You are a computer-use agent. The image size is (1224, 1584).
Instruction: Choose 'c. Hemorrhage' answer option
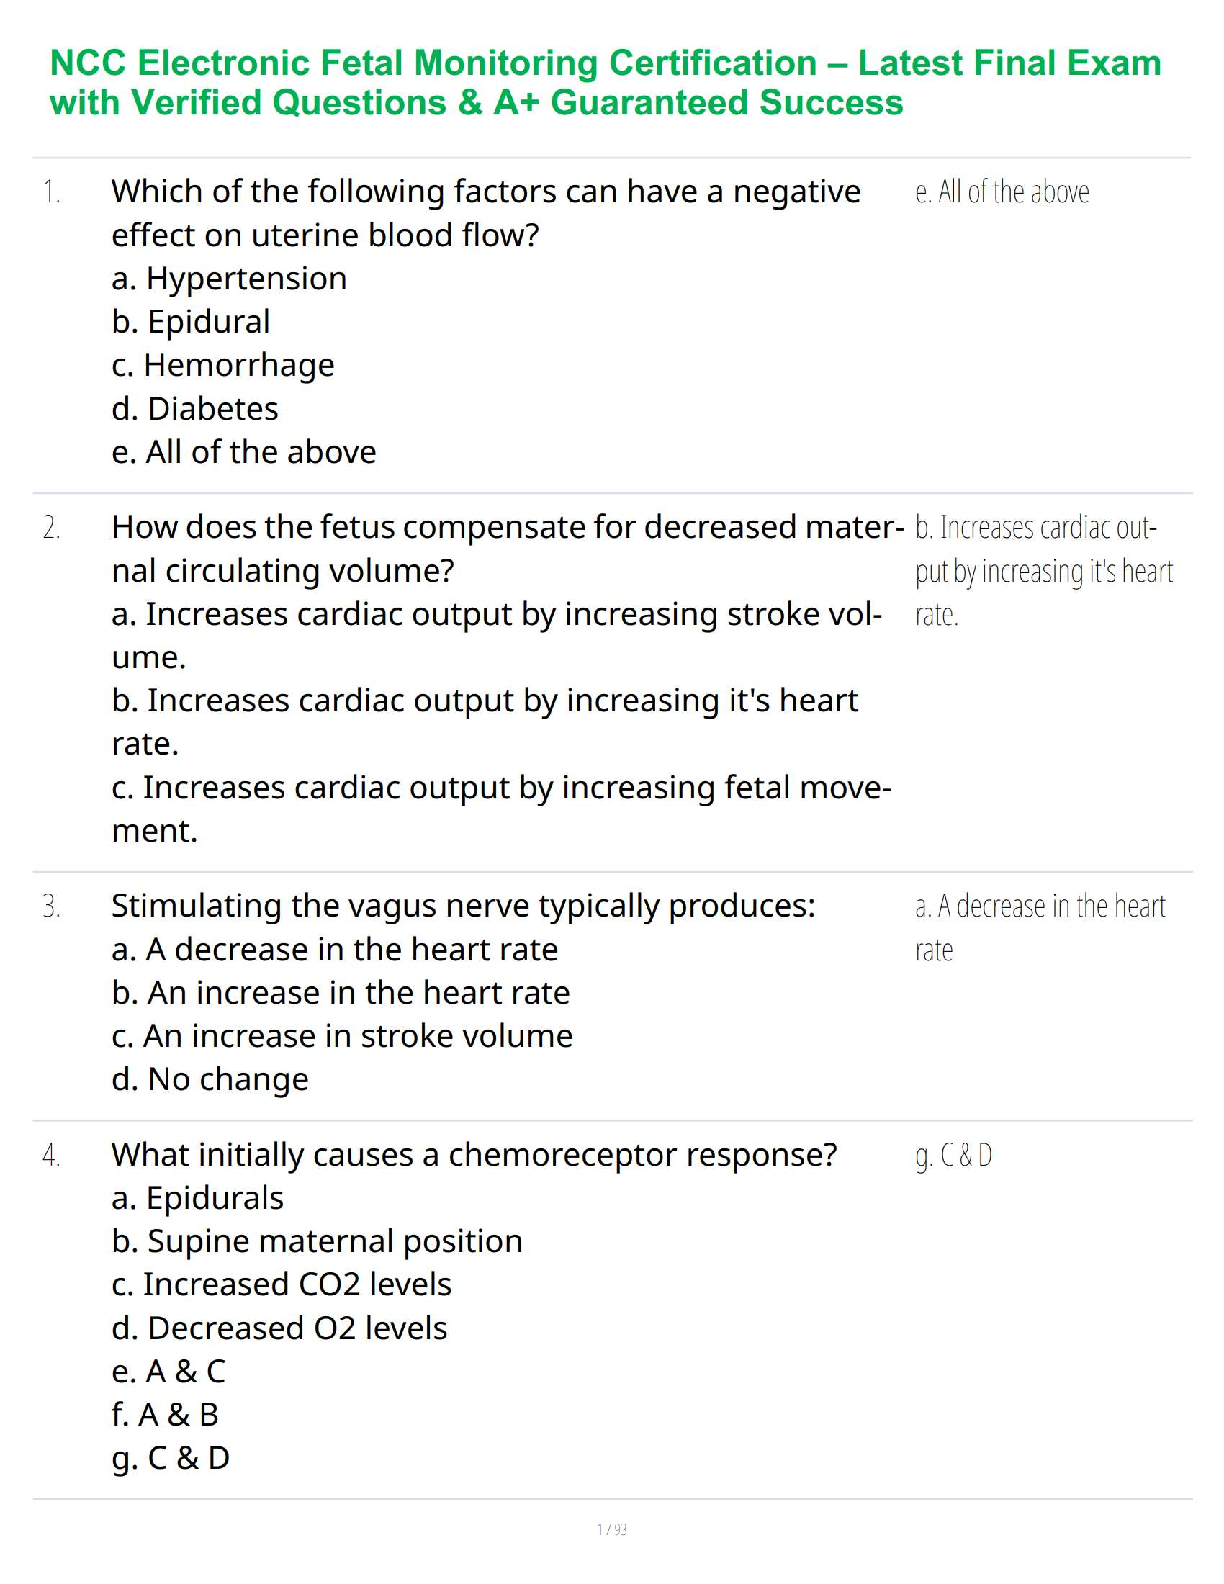tap(223, 365)
